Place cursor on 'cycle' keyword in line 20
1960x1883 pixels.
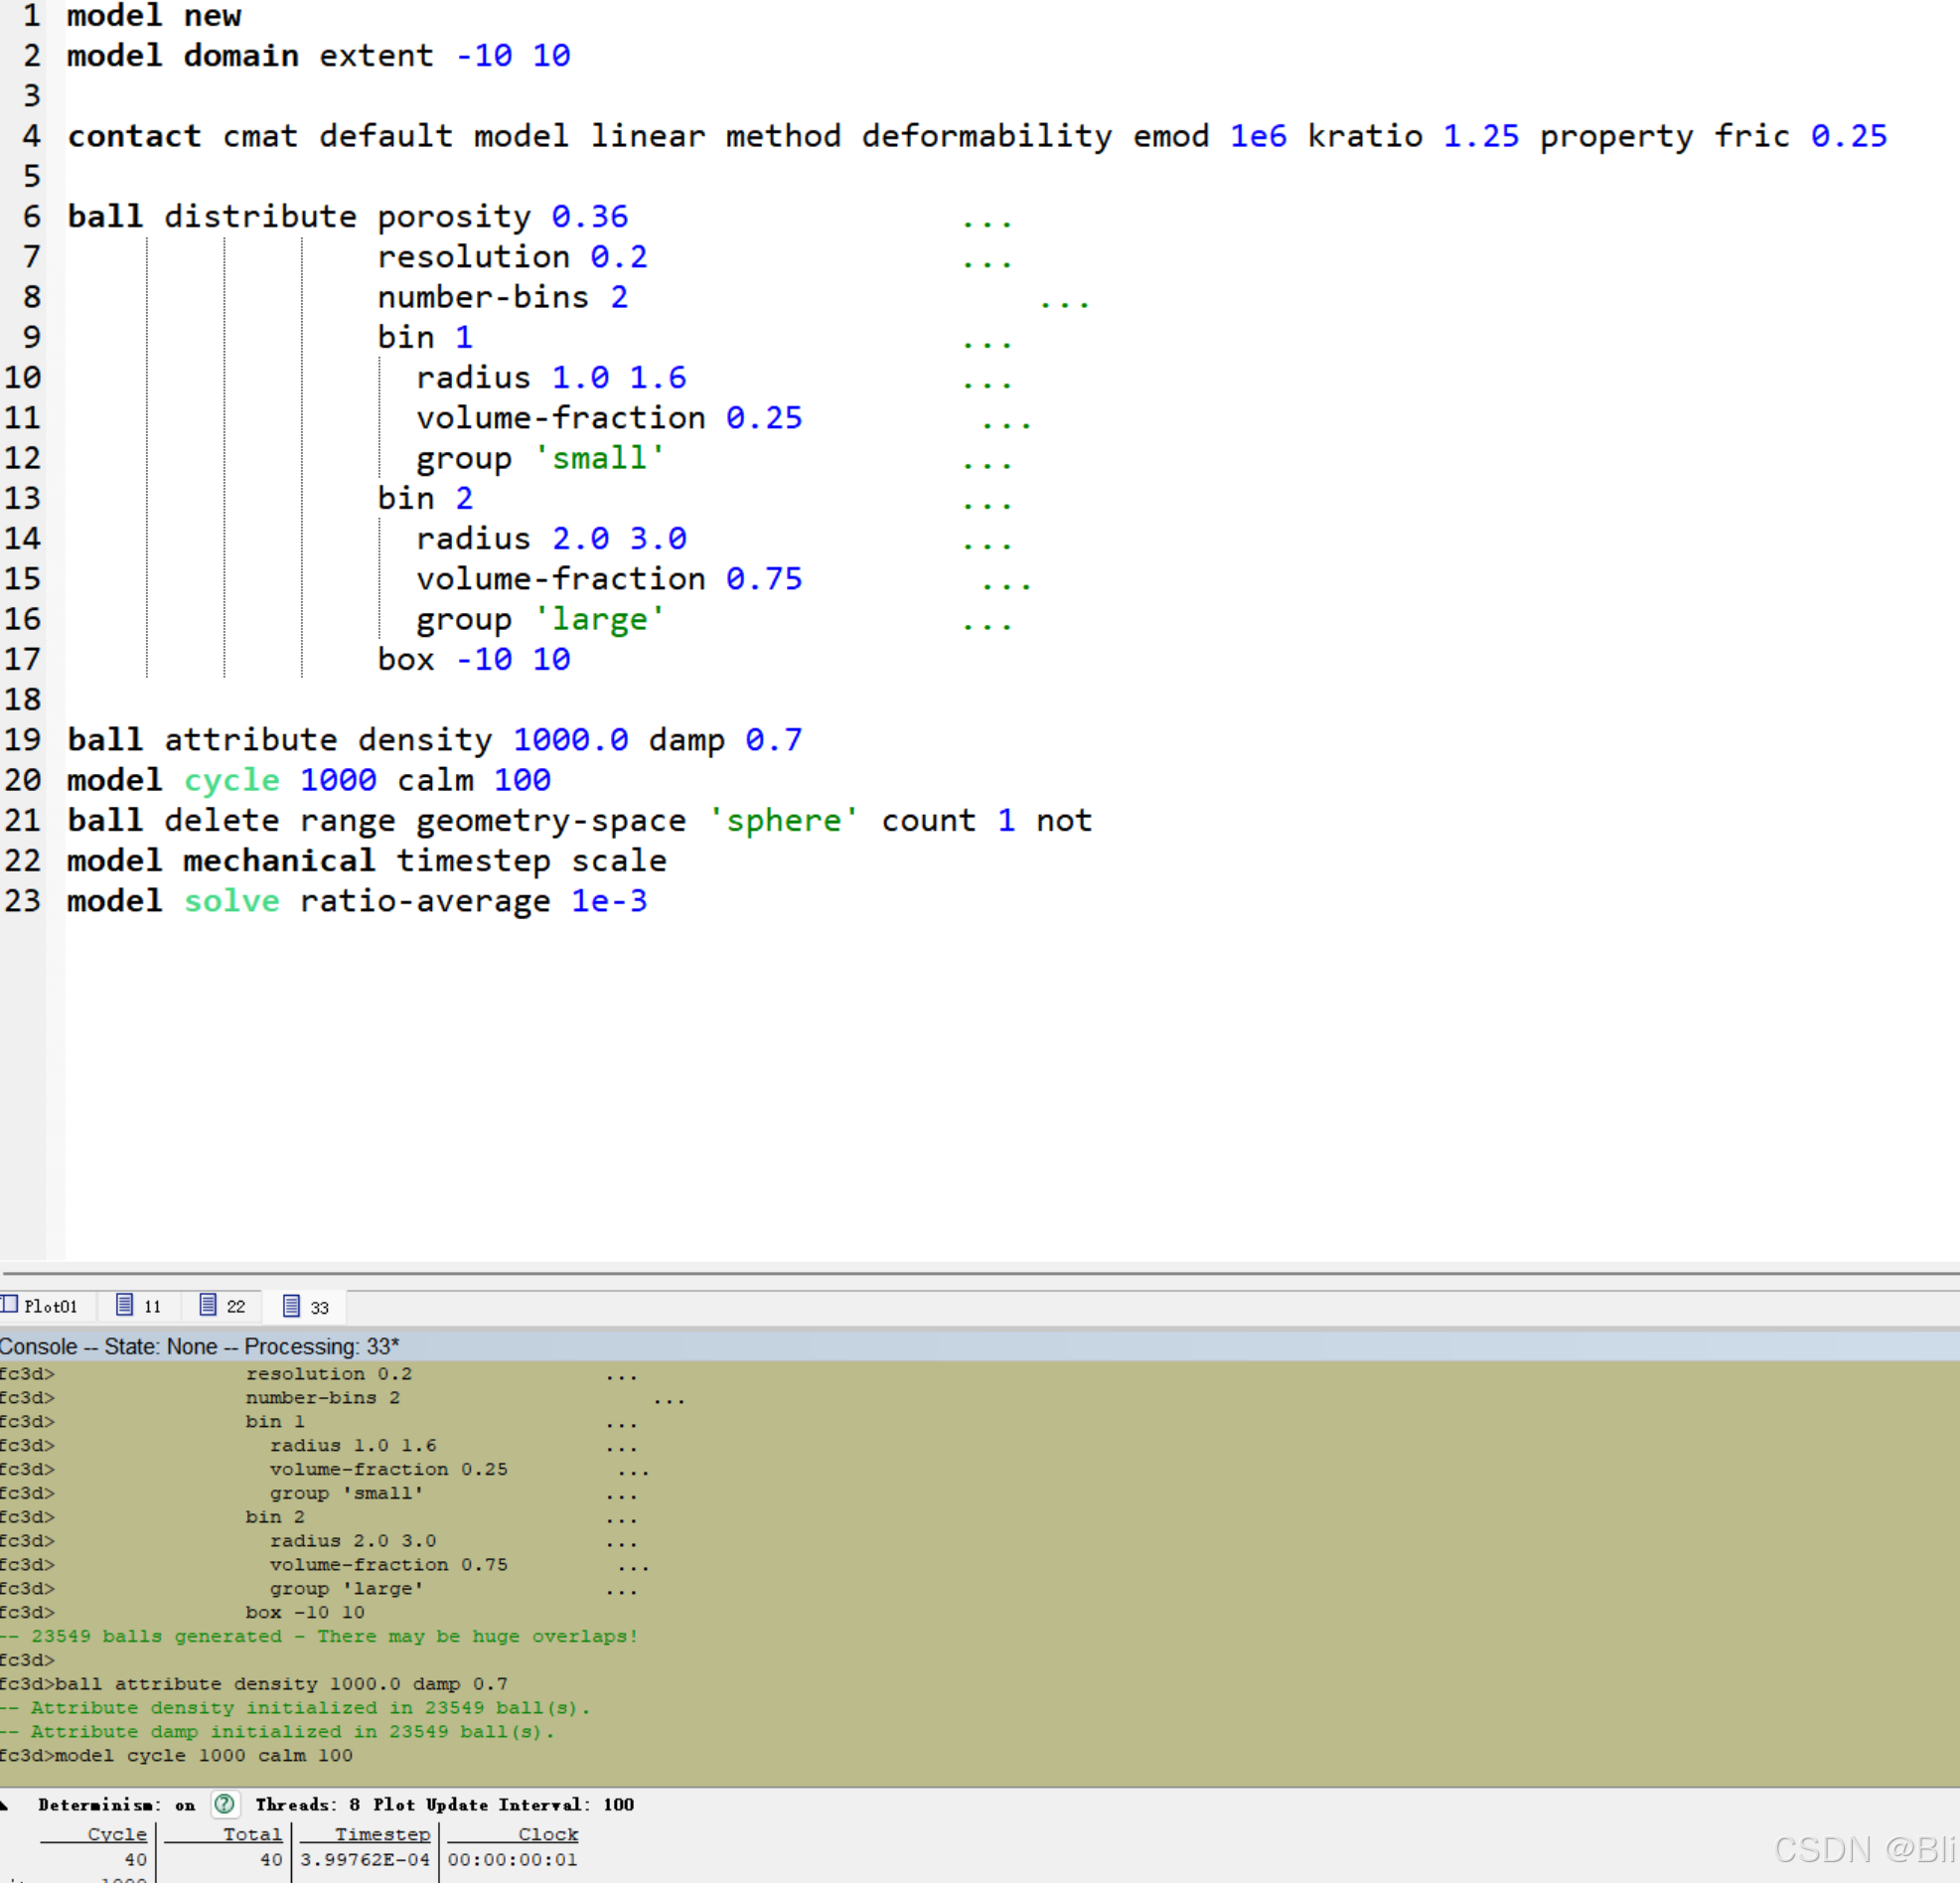tap(231, 780)
